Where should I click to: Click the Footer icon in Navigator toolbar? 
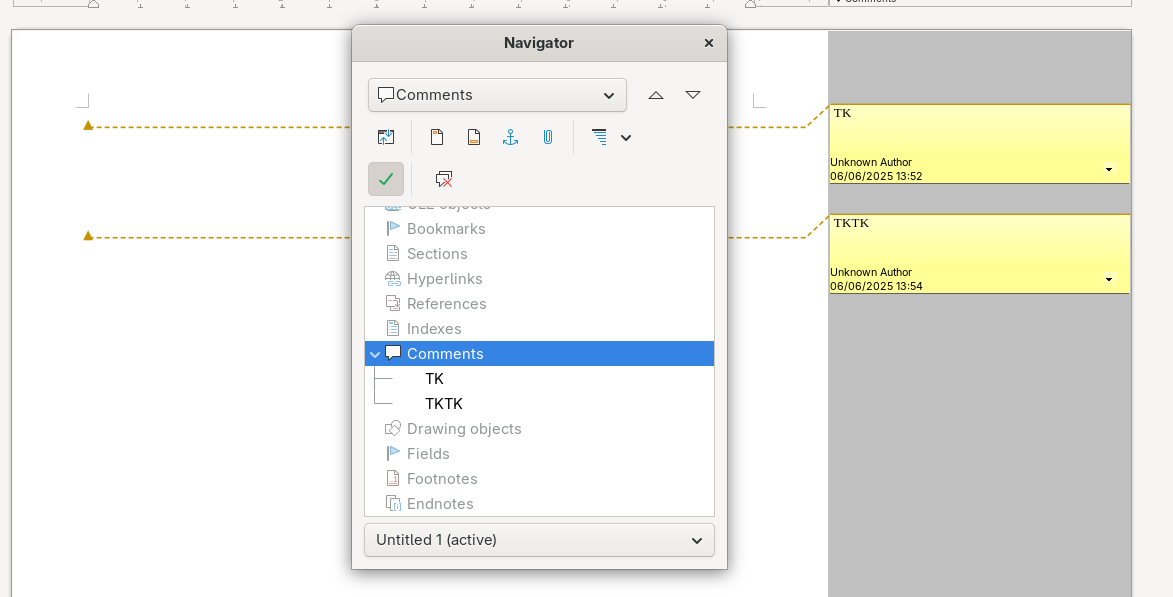pyautogui.click(x=474, y=137)
